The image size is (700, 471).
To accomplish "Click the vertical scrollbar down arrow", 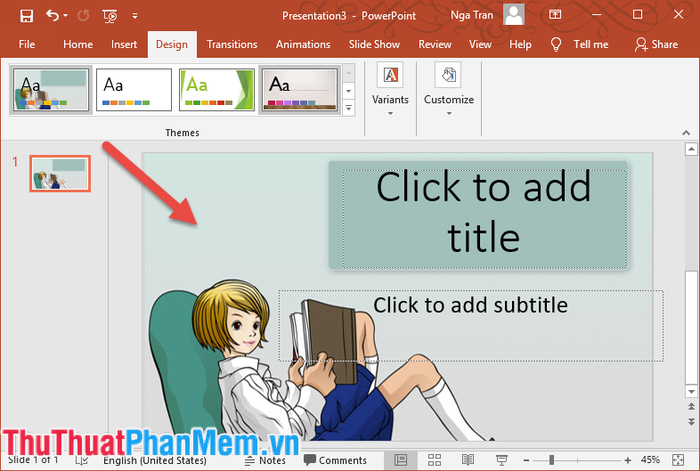I will point(691,392).
